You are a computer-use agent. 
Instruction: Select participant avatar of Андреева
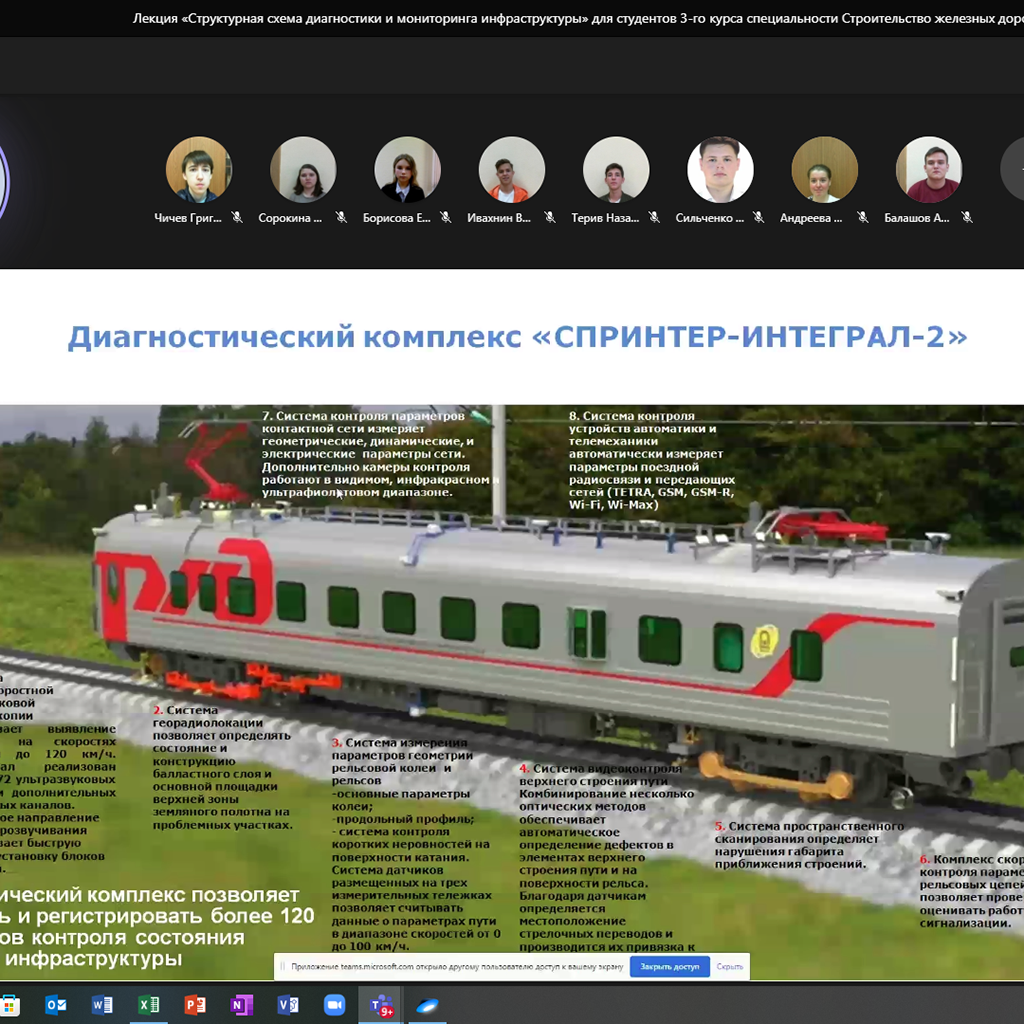tap(825, 169)
